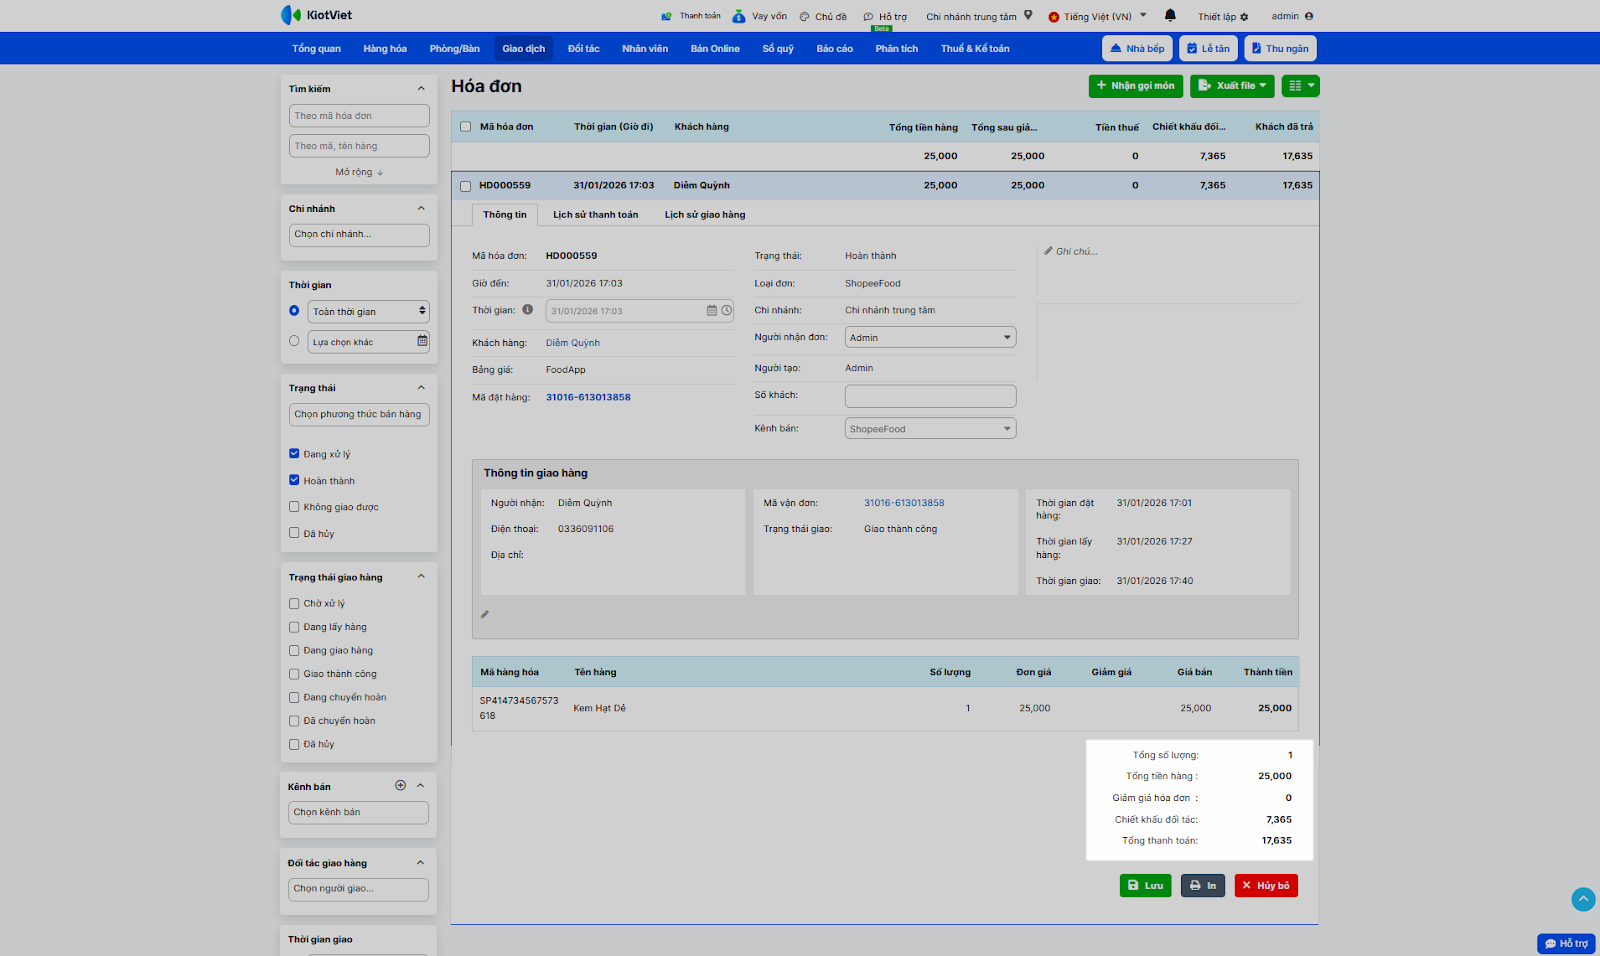Edit the Ghi chú note pencil

(1048, 251)
